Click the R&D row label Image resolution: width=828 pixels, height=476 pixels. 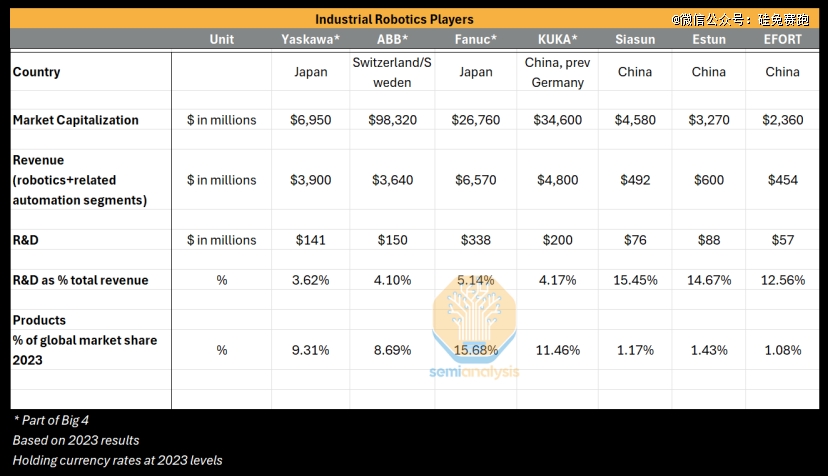coord(25,240)
